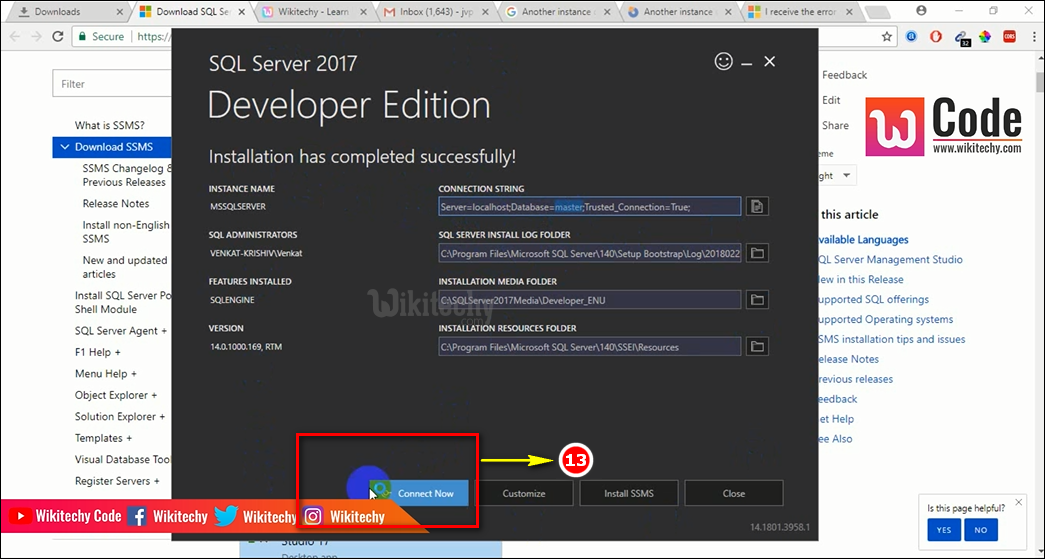This screenshot has width=1045, height=559.
Task: Open the installation resources folder via folder icon
Action: click(757, 347)
